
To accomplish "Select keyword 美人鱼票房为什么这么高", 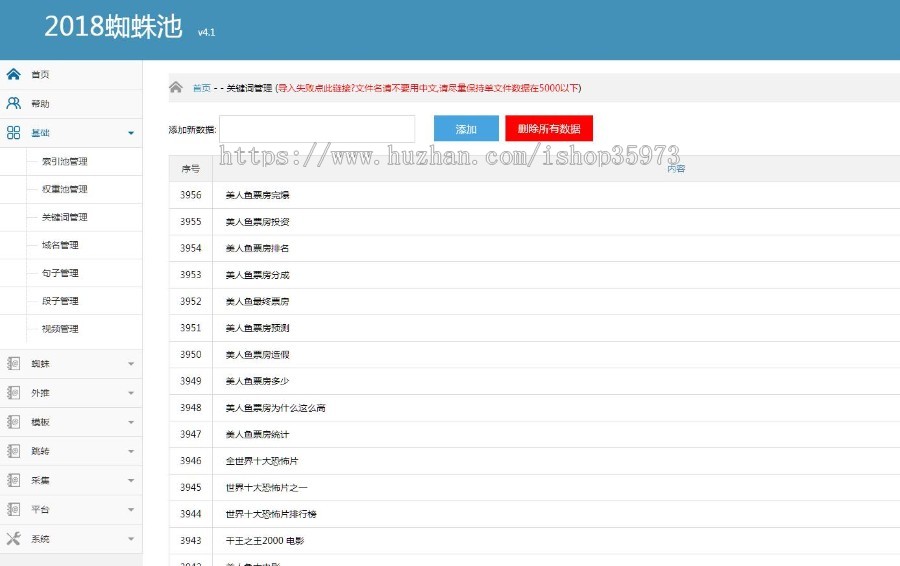I will [x=276, y=408].
